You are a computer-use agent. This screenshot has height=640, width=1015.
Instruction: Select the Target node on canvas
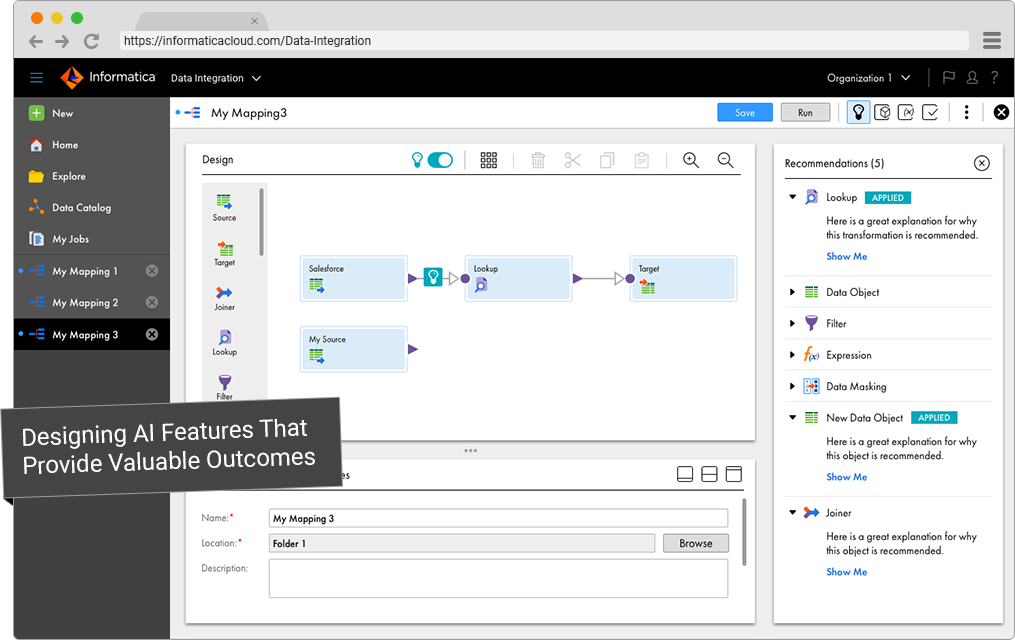[x=684, y=278]
